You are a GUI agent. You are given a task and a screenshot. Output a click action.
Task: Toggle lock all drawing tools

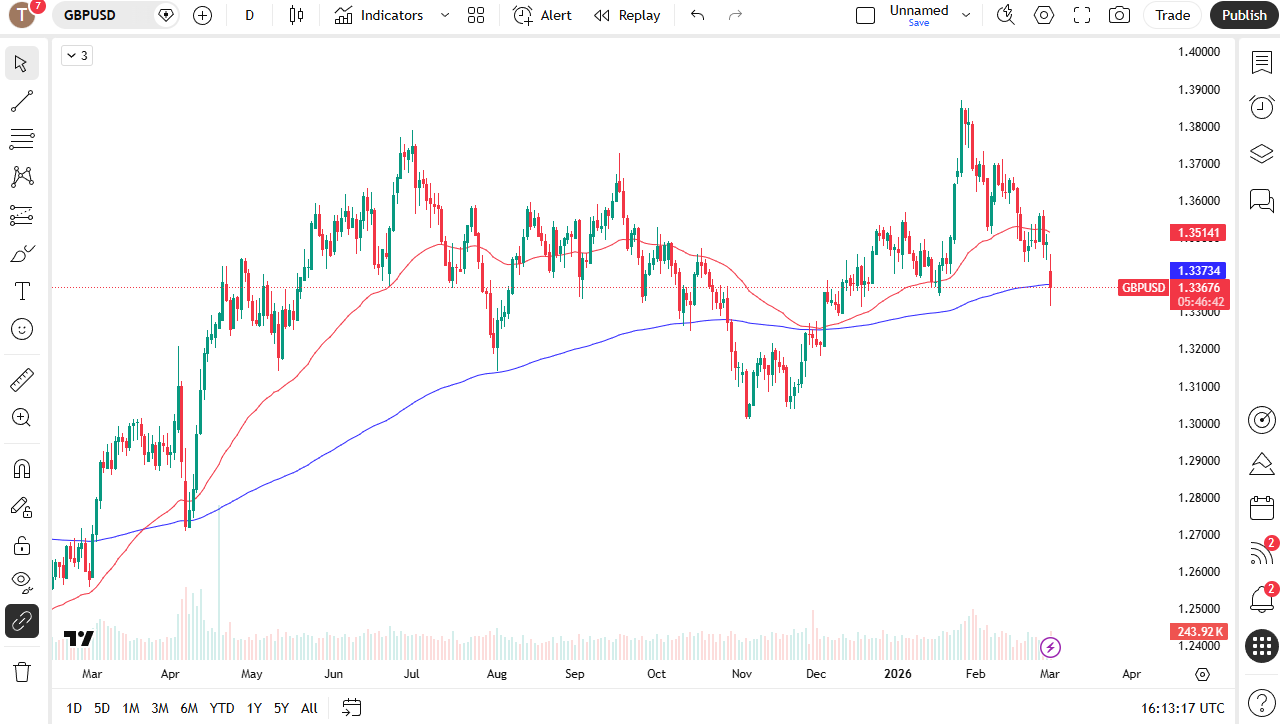22,545
